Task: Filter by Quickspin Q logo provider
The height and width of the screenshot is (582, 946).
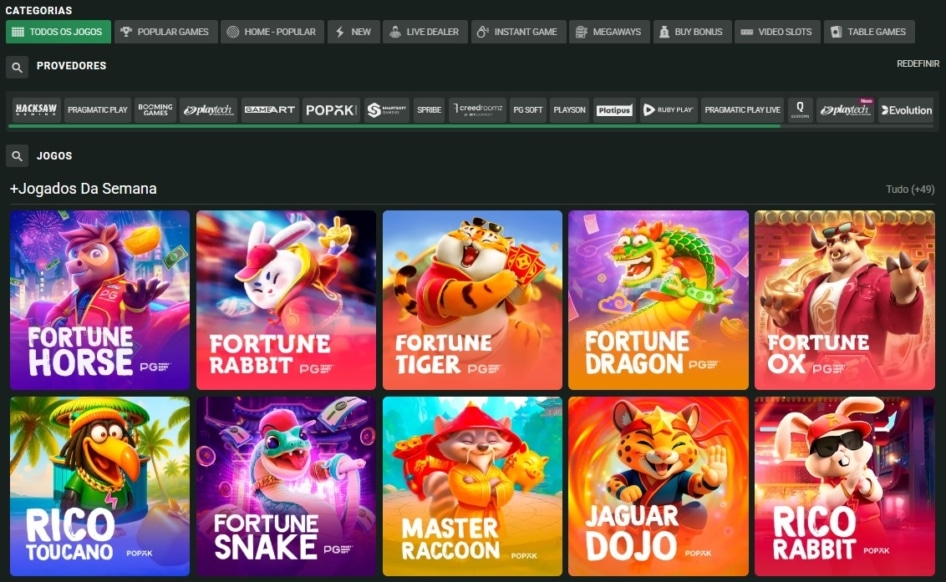Action: point(800,110)
